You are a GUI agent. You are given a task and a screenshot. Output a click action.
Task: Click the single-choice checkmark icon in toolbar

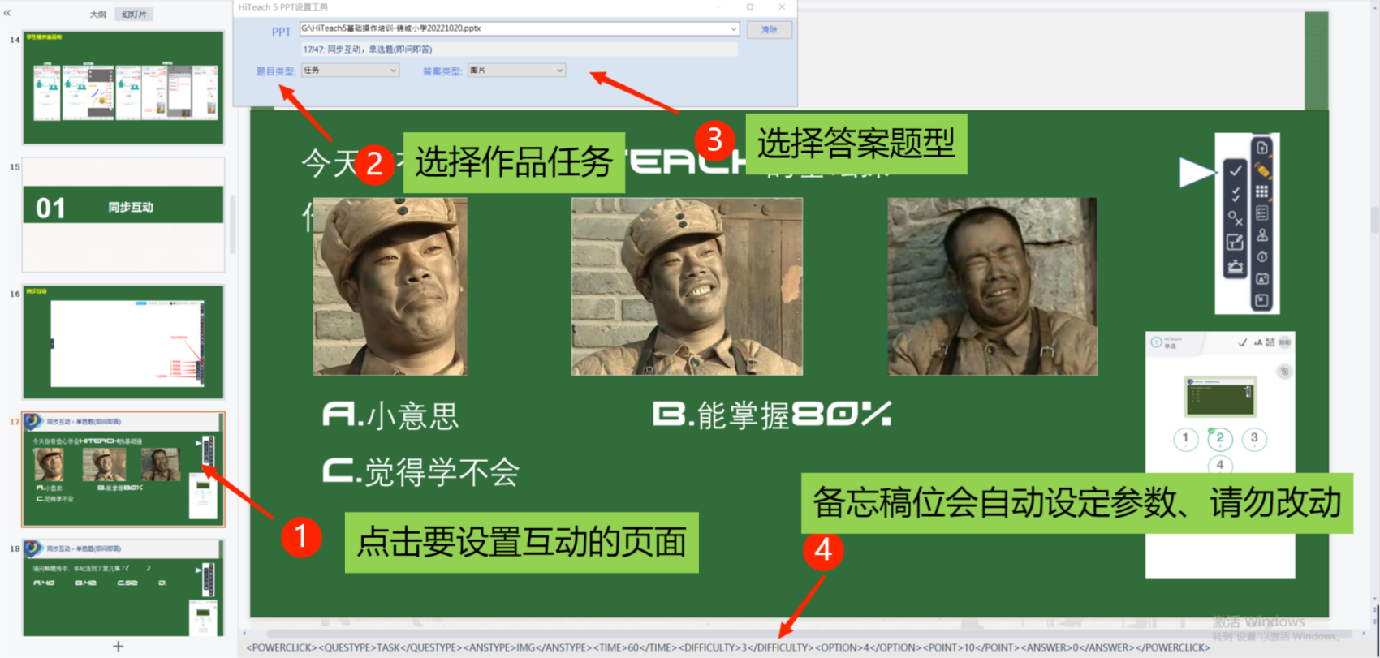tap(1235, 172)
